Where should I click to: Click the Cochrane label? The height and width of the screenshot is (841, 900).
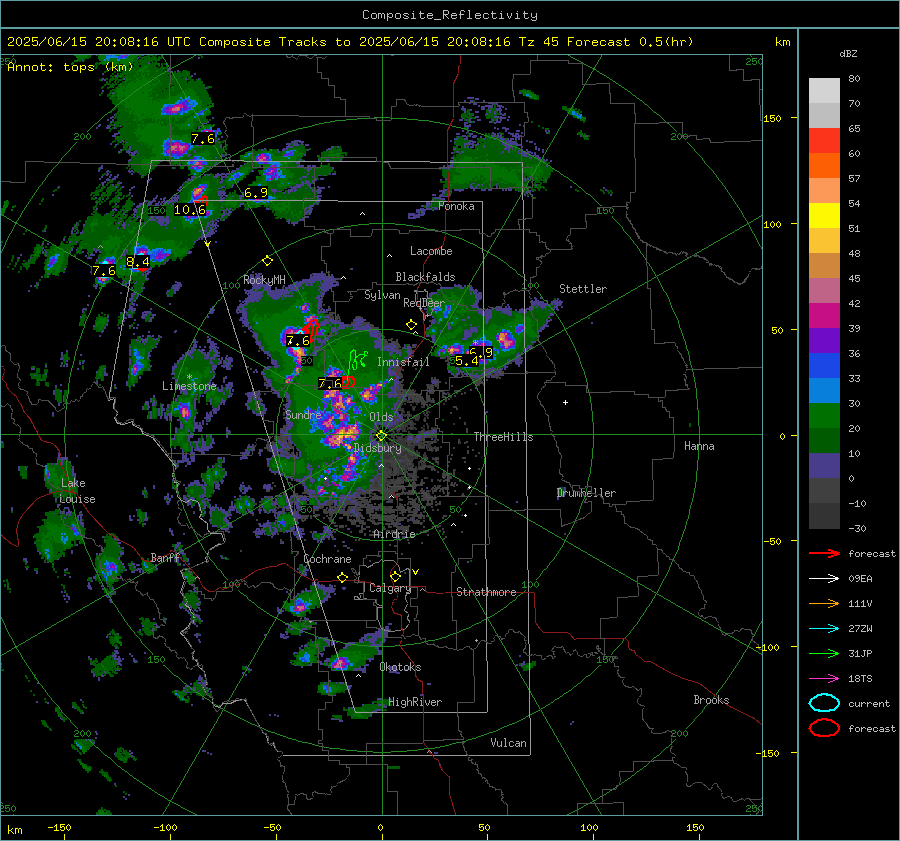[327, 559]
